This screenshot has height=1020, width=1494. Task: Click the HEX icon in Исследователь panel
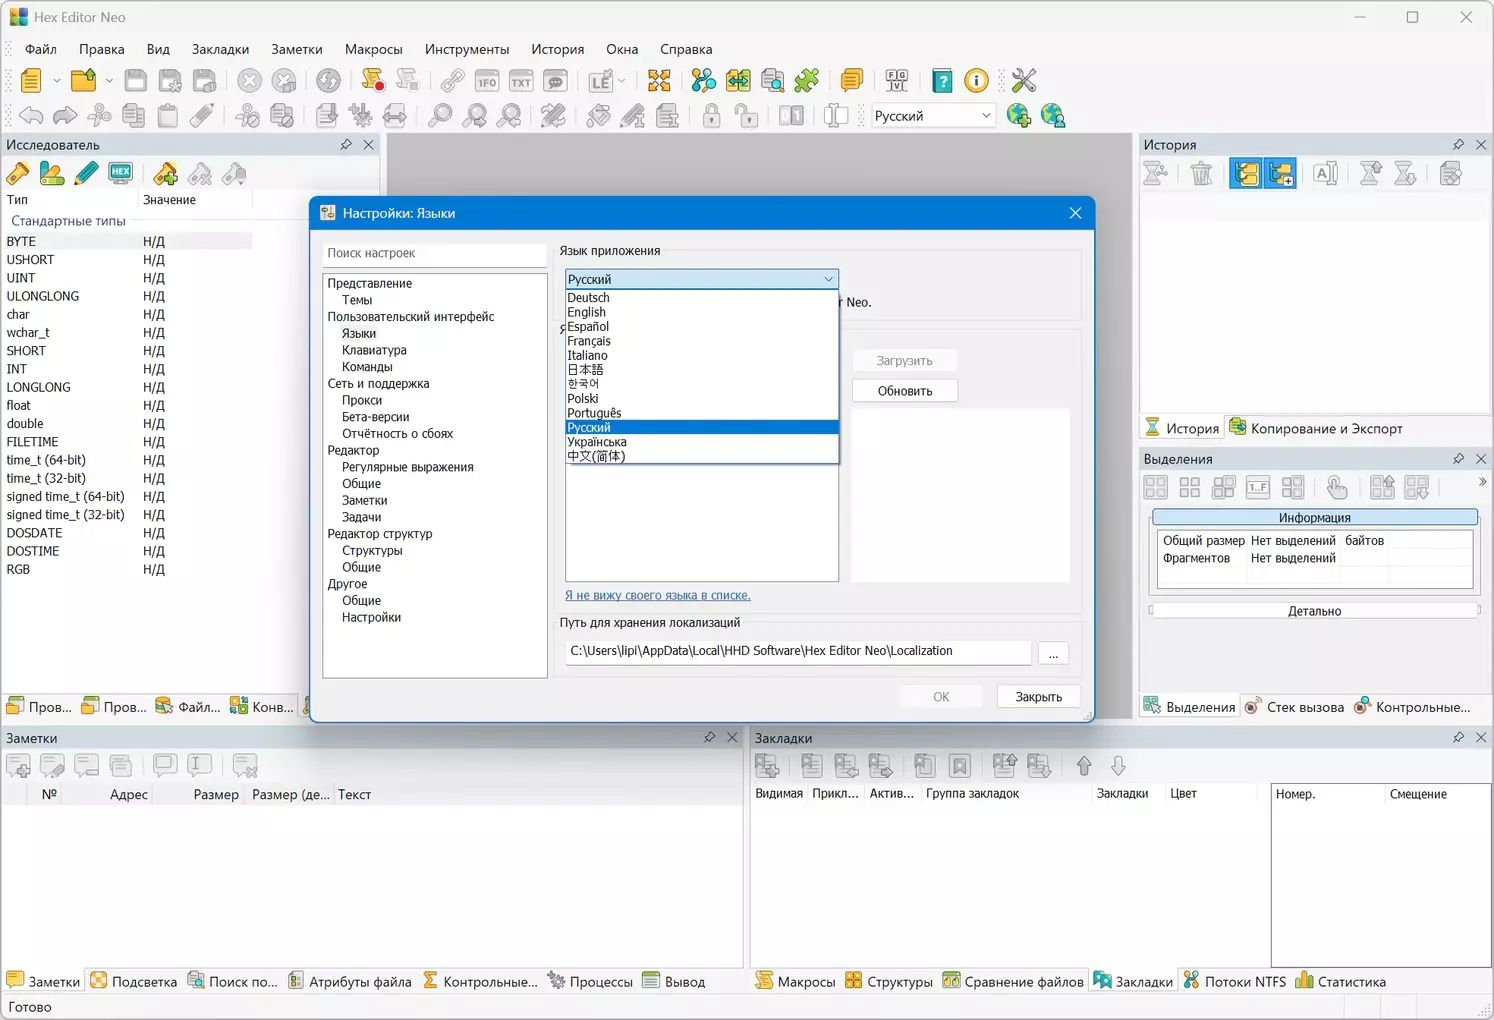point(120,174)
